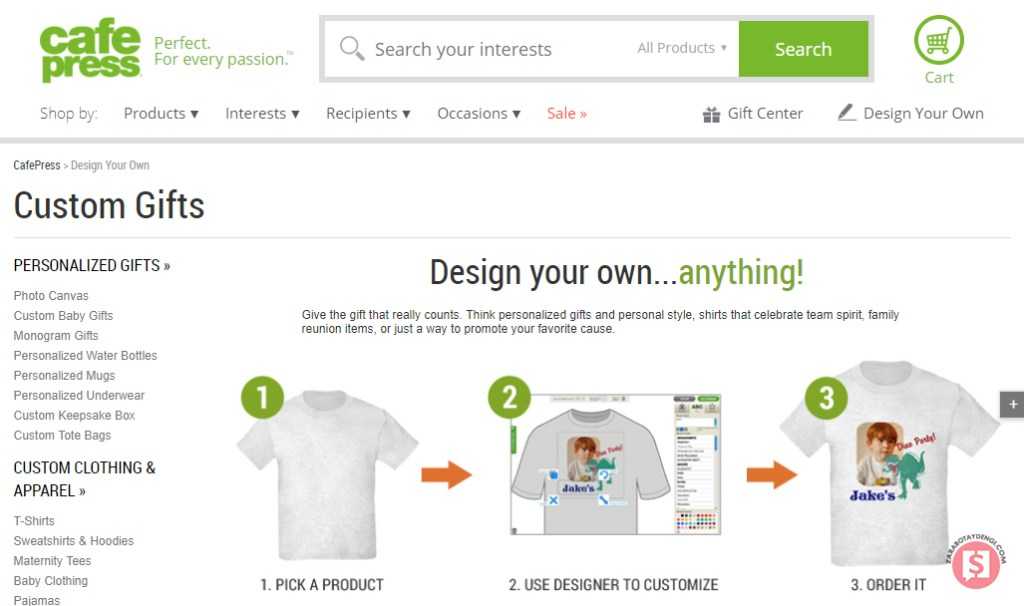Open Sweatshirts & Hoodies category

[73, 541]
